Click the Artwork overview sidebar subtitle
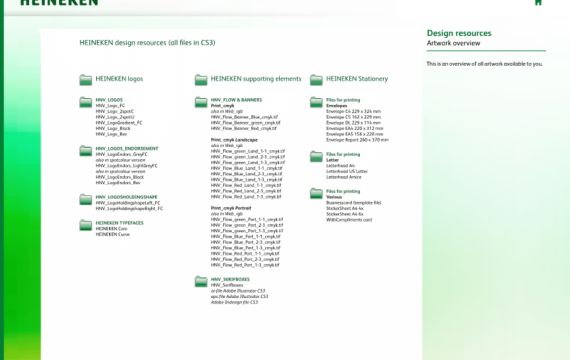This screenshot has width=570, height=360. 453,43
